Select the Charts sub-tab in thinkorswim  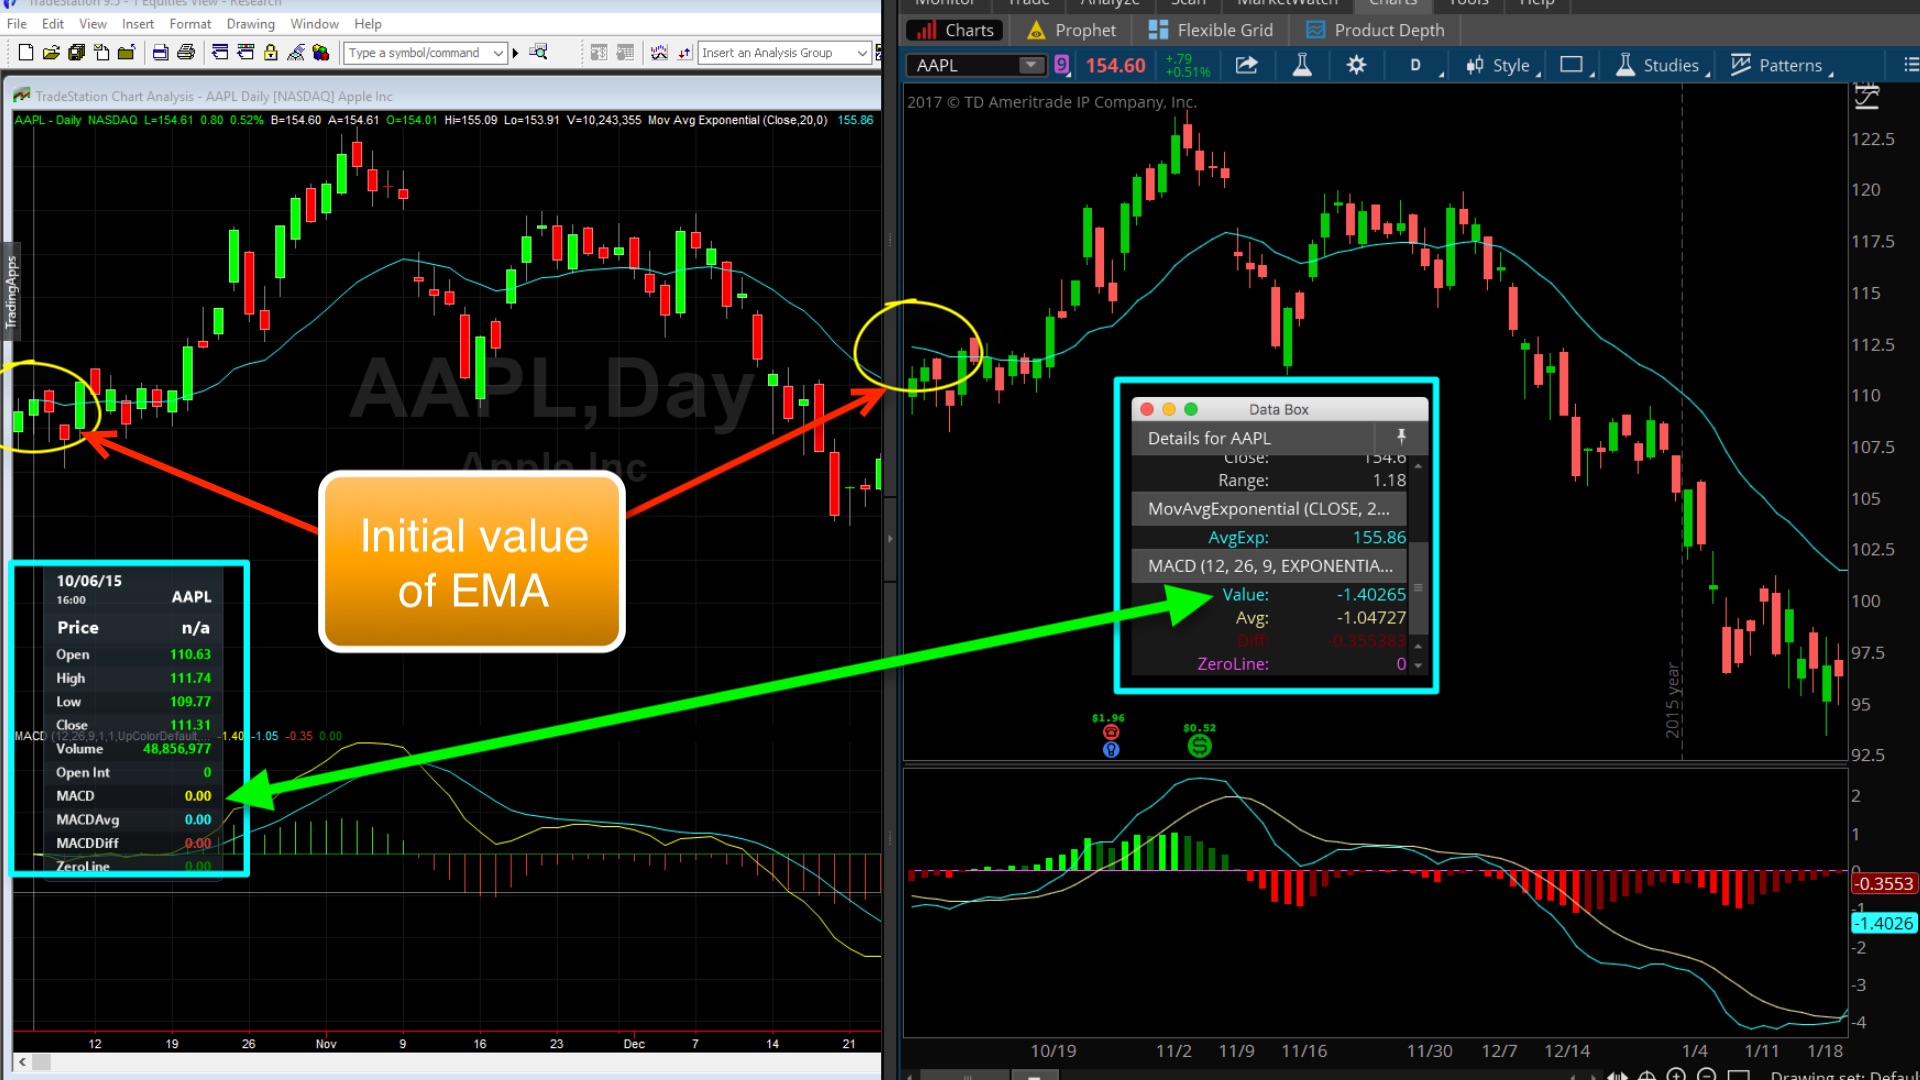[x=955, y=30]
